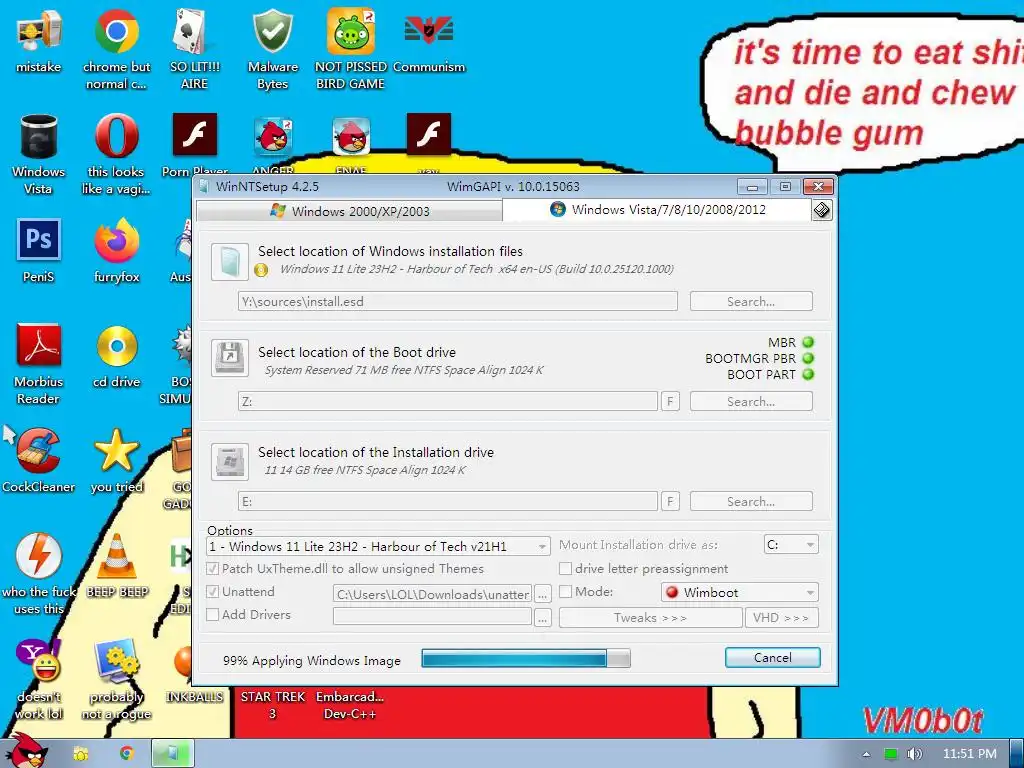
Task: Toggle Patch UxTheme.dll checkbox
Action: [212, 569]
